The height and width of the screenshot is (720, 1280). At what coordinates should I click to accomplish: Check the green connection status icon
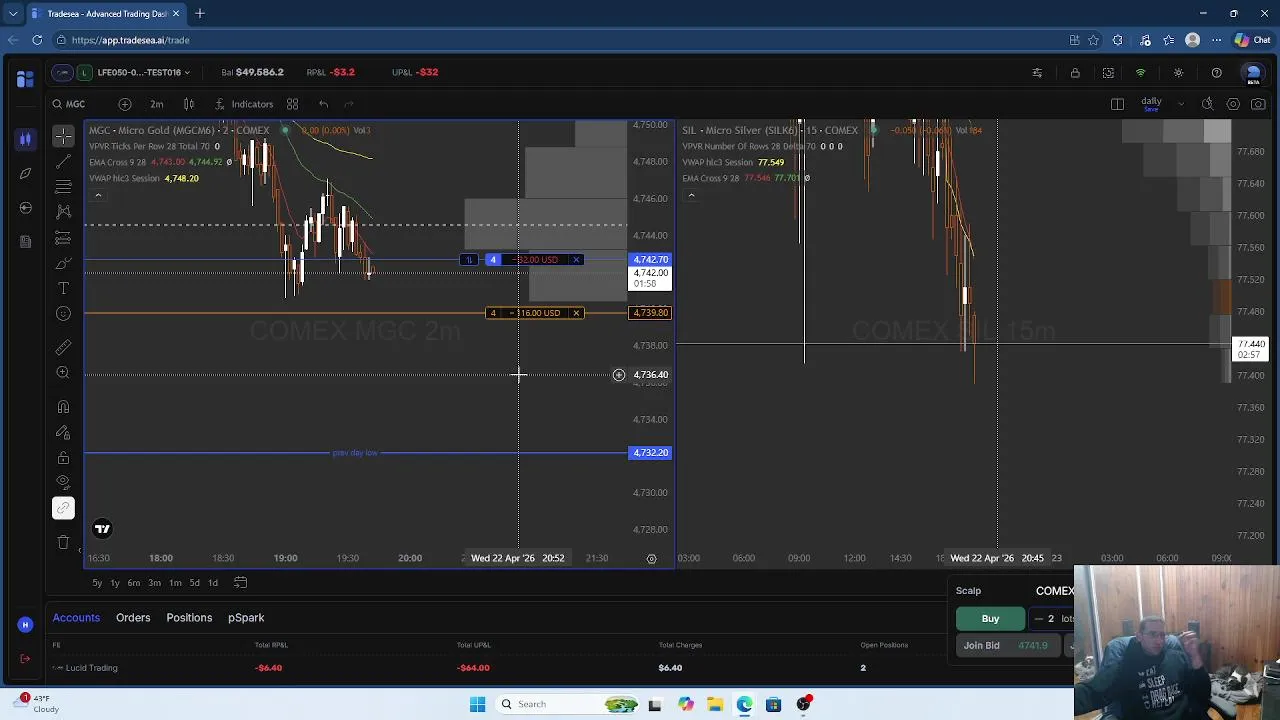pos(1140,73)
